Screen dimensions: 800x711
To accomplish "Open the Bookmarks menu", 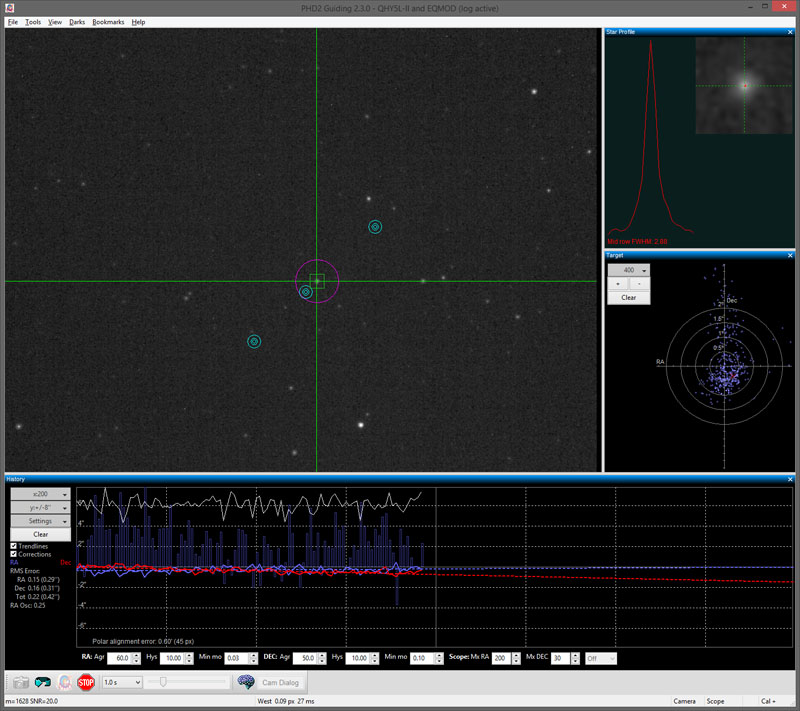I will click(x=108, y=21).
